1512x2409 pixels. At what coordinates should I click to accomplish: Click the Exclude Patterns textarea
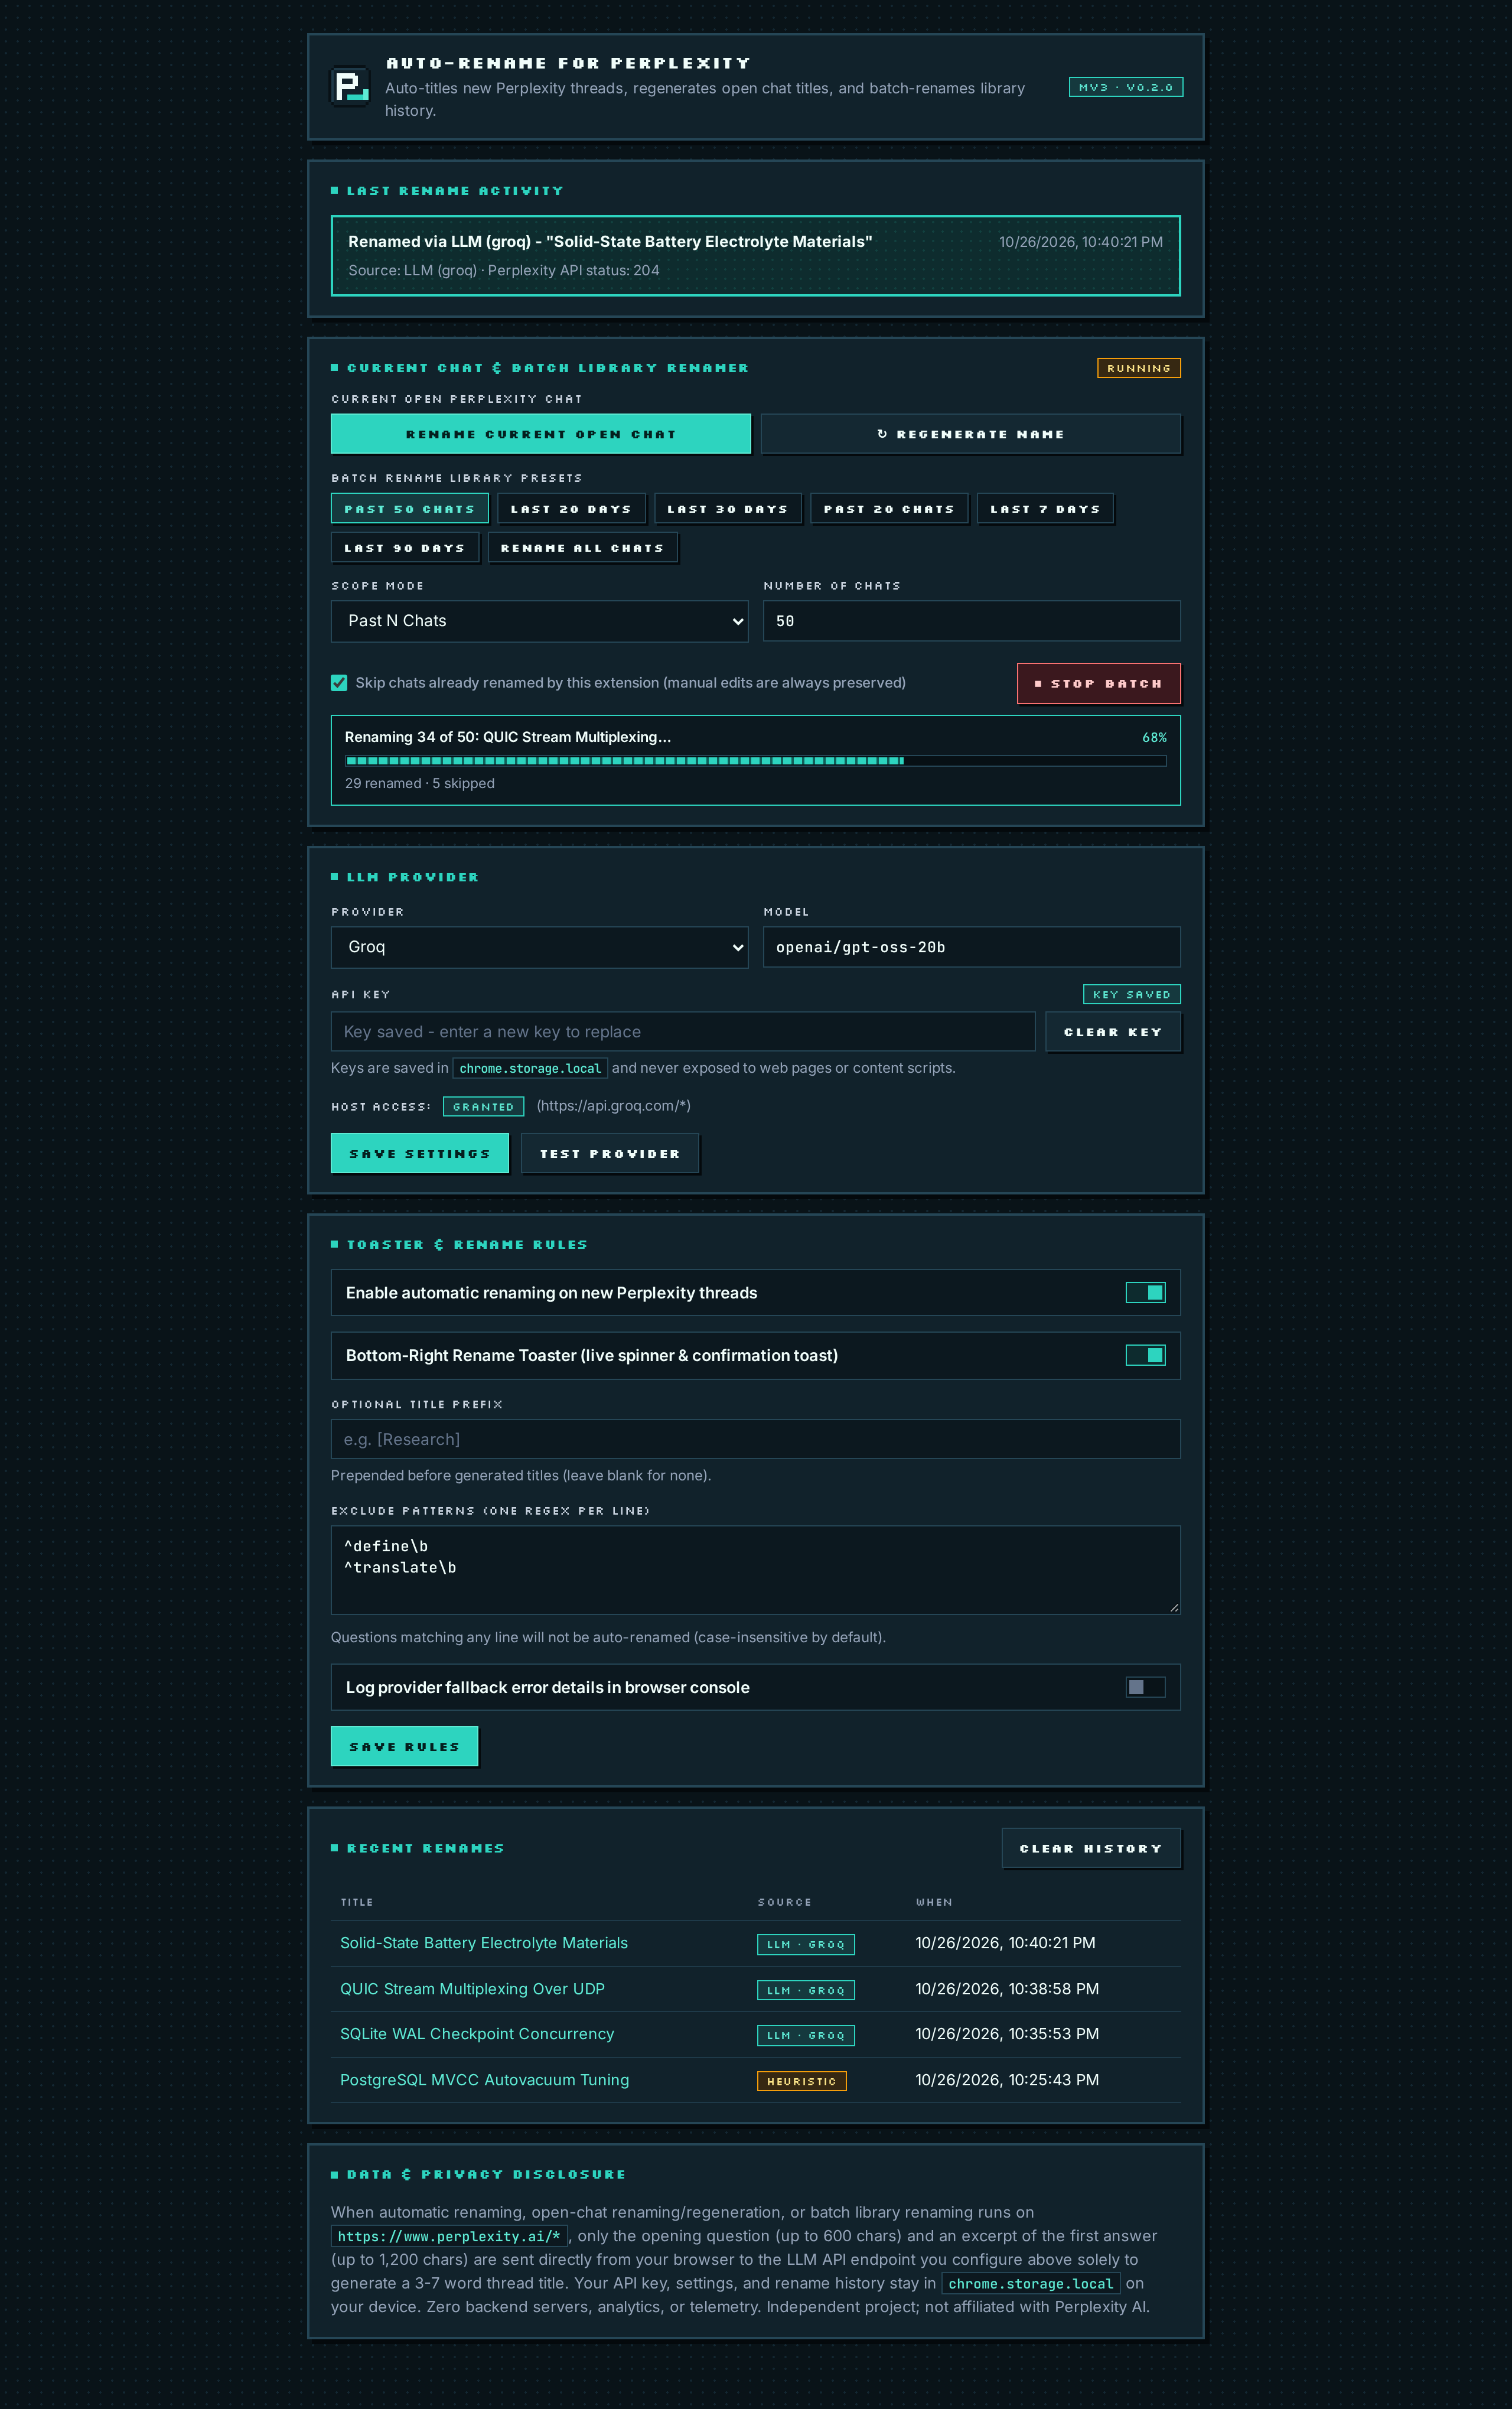tap(755, 1569)
